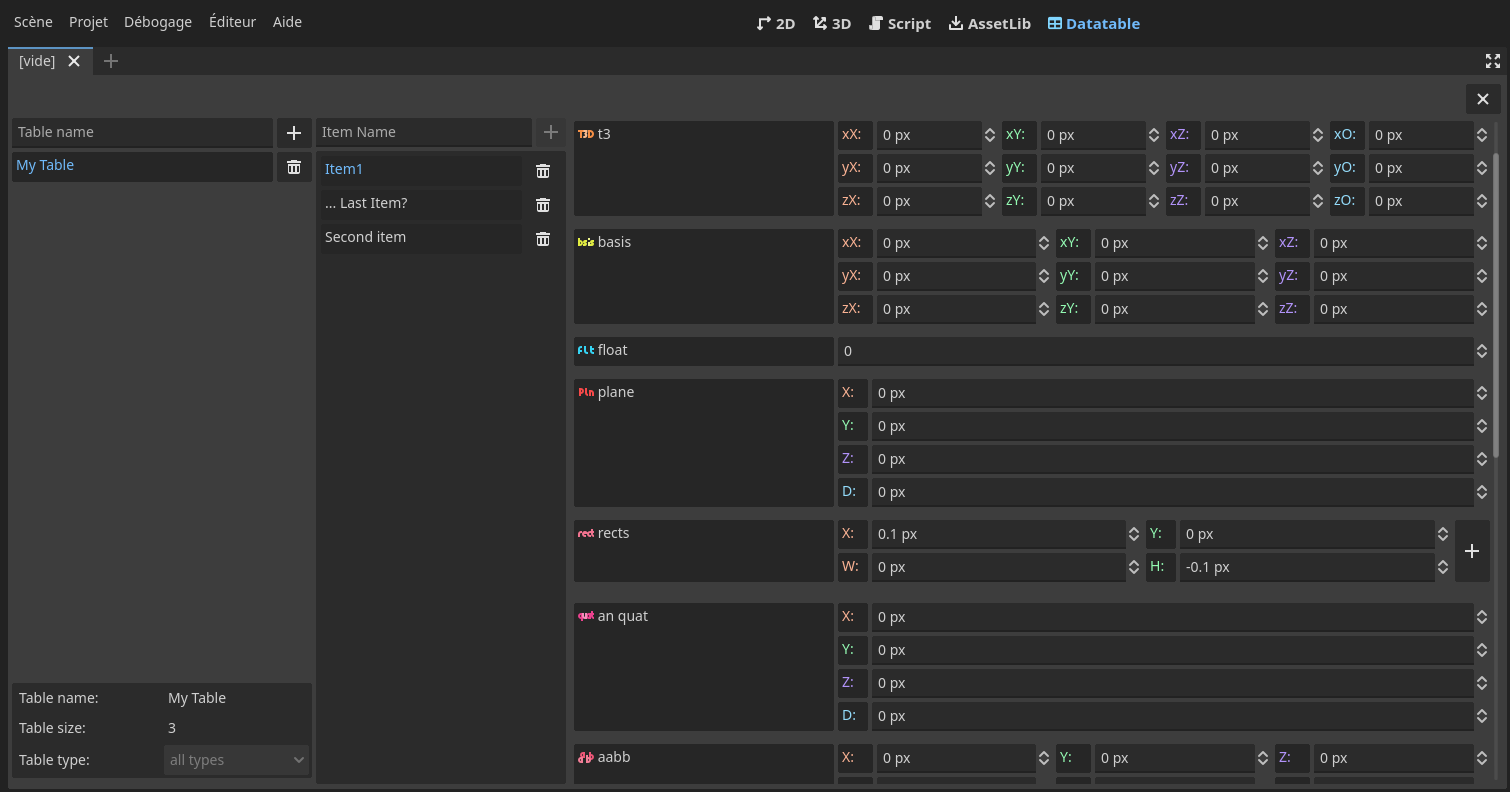Open the Table type dropdown

[237, 760]
